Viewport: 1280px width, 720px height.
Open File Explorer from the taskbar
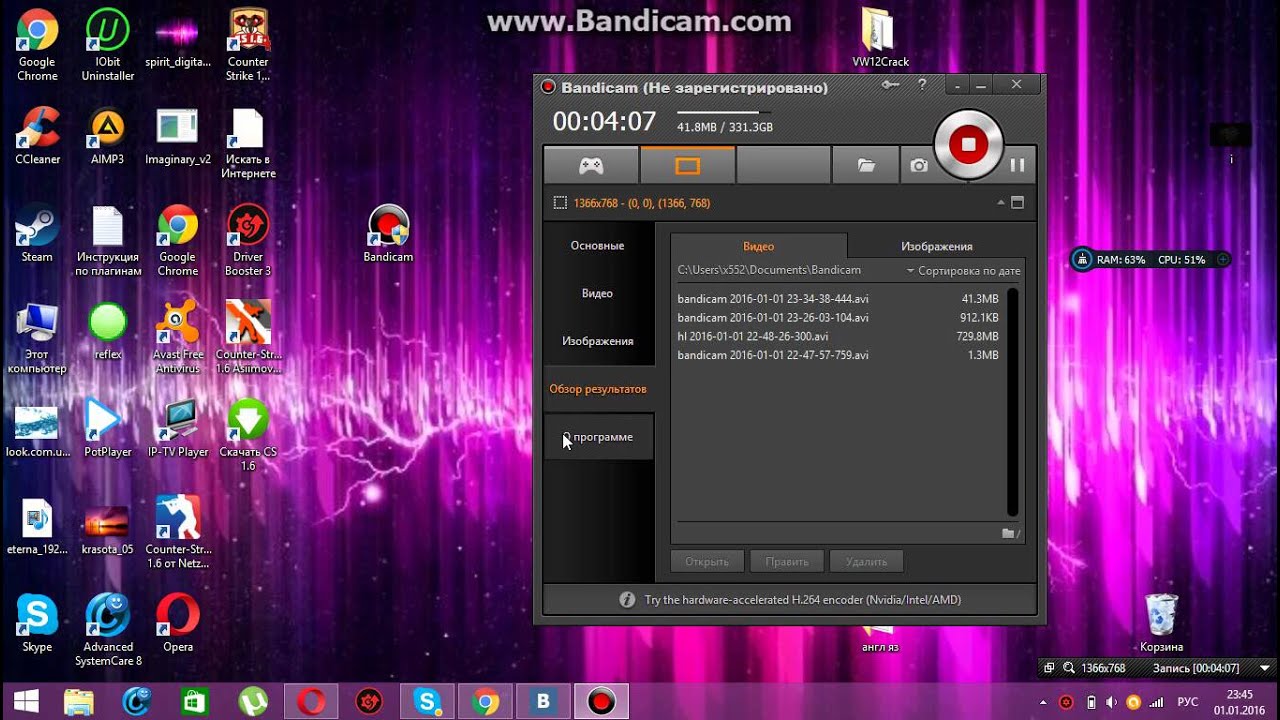pos(78,701)
